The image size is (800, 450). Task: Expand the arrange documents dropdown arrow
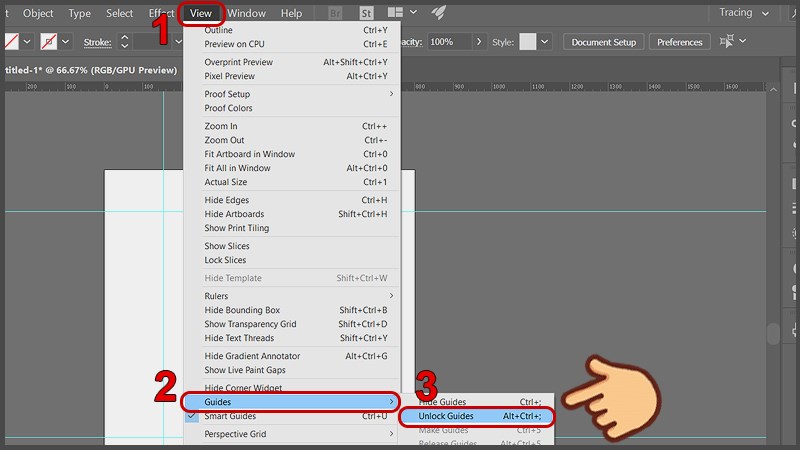pyautogui.click(x=413, y=12)
